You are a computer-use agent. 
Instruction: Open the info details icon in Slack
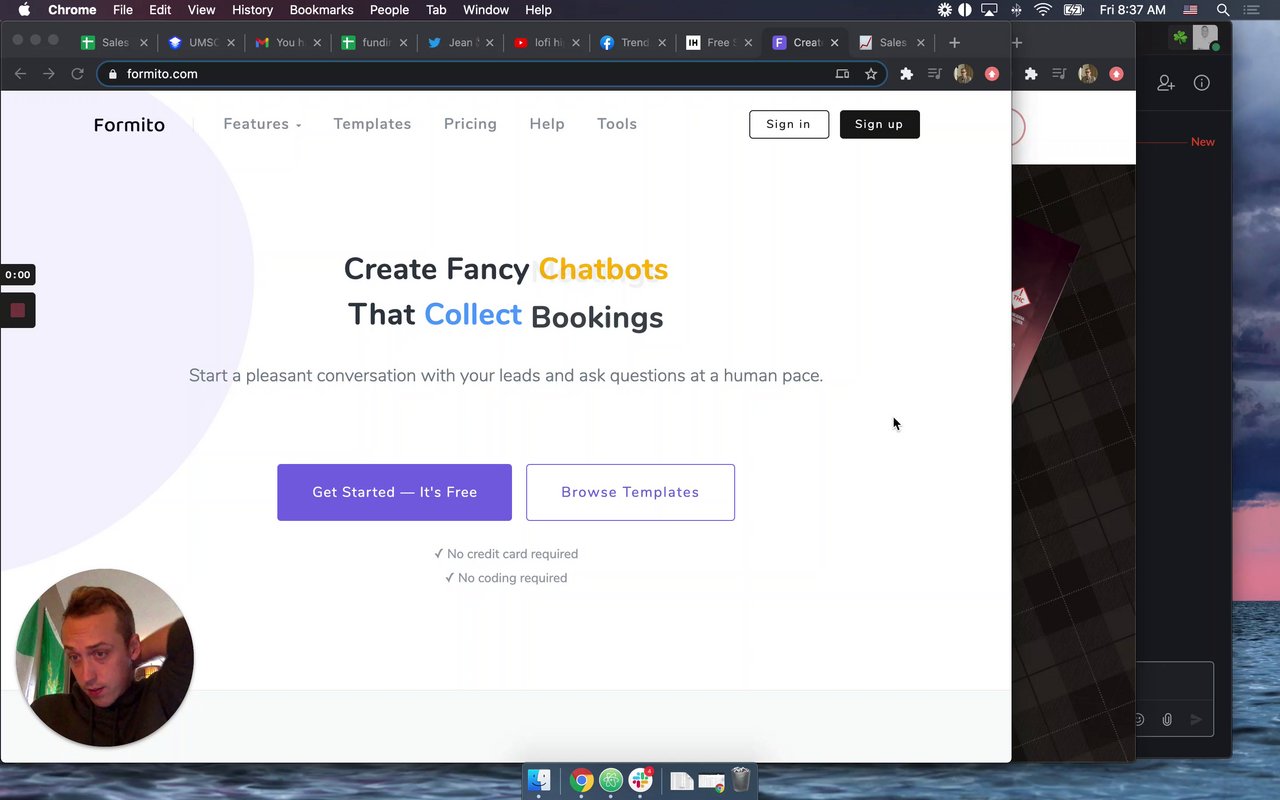coord(1202,83)
